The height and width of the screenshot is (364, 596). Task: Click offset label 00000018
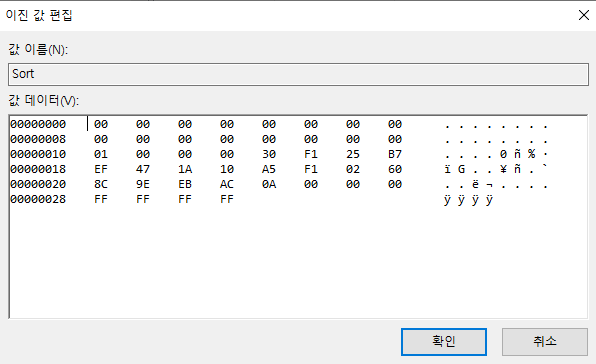(x=38, y=169)
